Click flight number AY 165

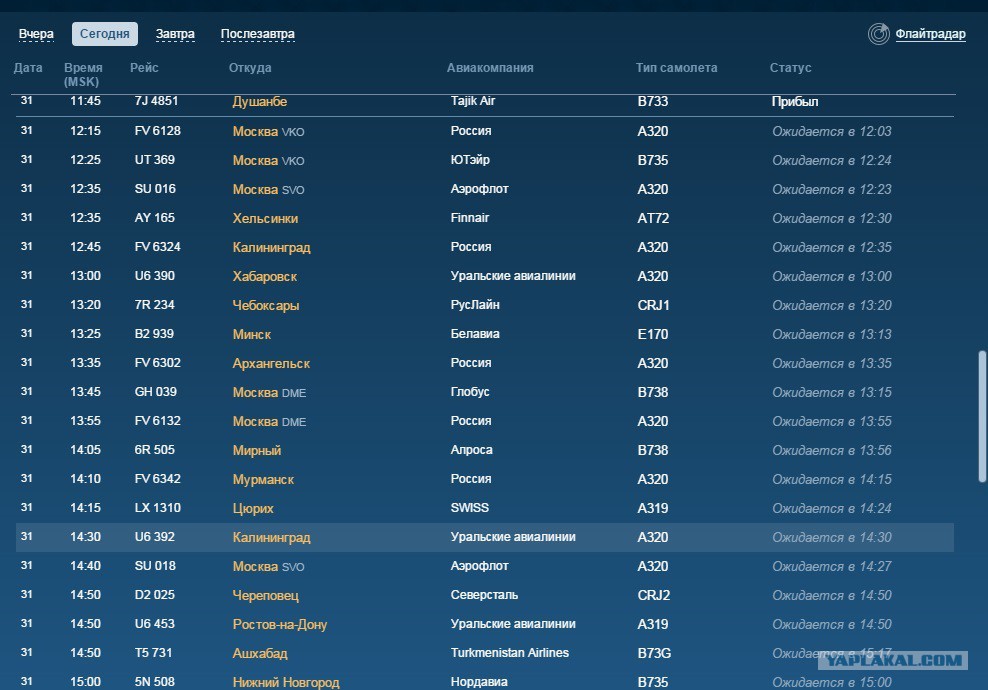pyautogui.click(x=154, y=218)
